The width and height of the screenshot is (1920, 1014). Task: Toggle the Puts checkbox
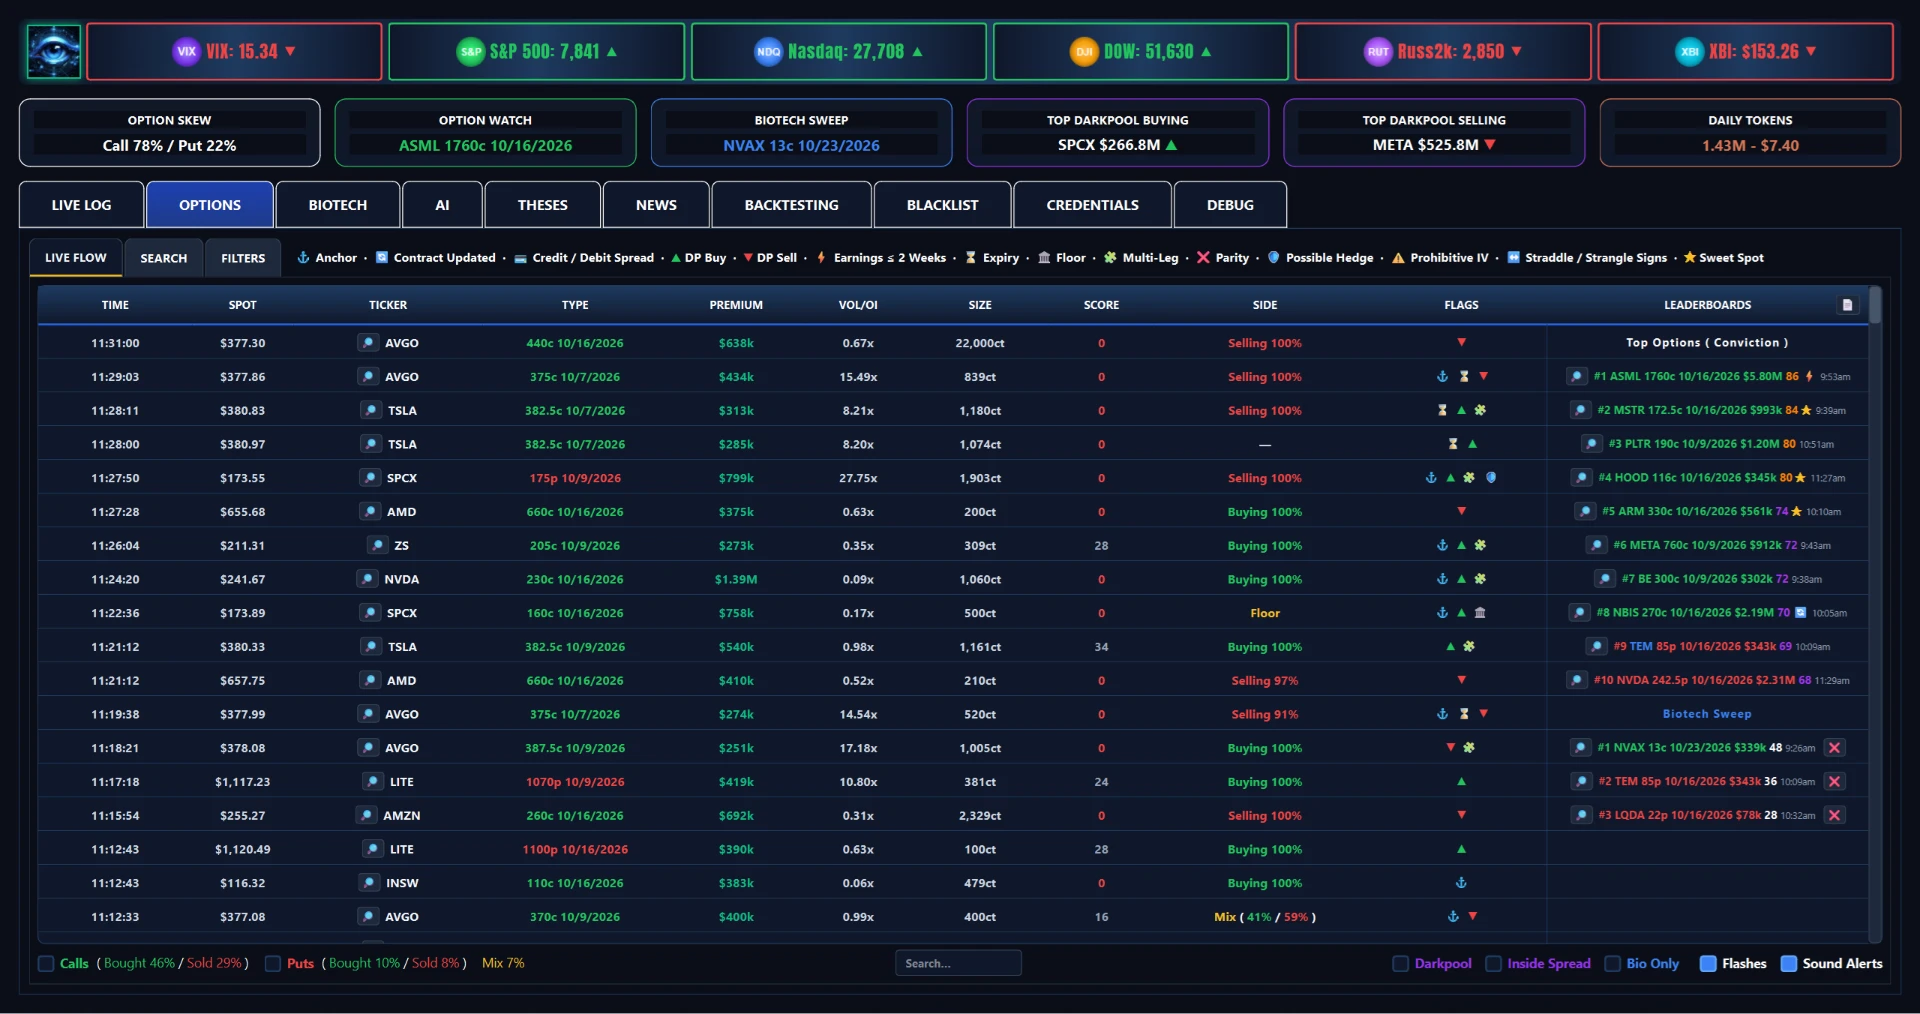point(272,963)
